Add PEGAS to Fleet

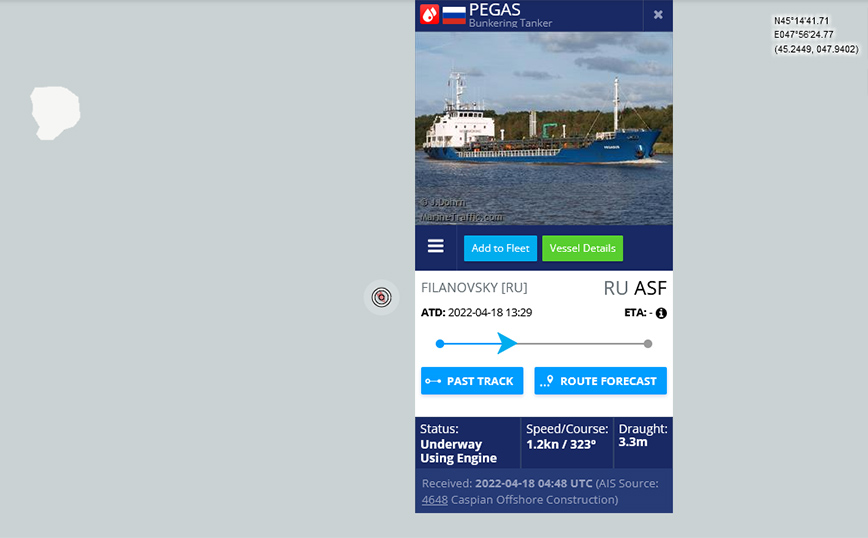(500, 248)
